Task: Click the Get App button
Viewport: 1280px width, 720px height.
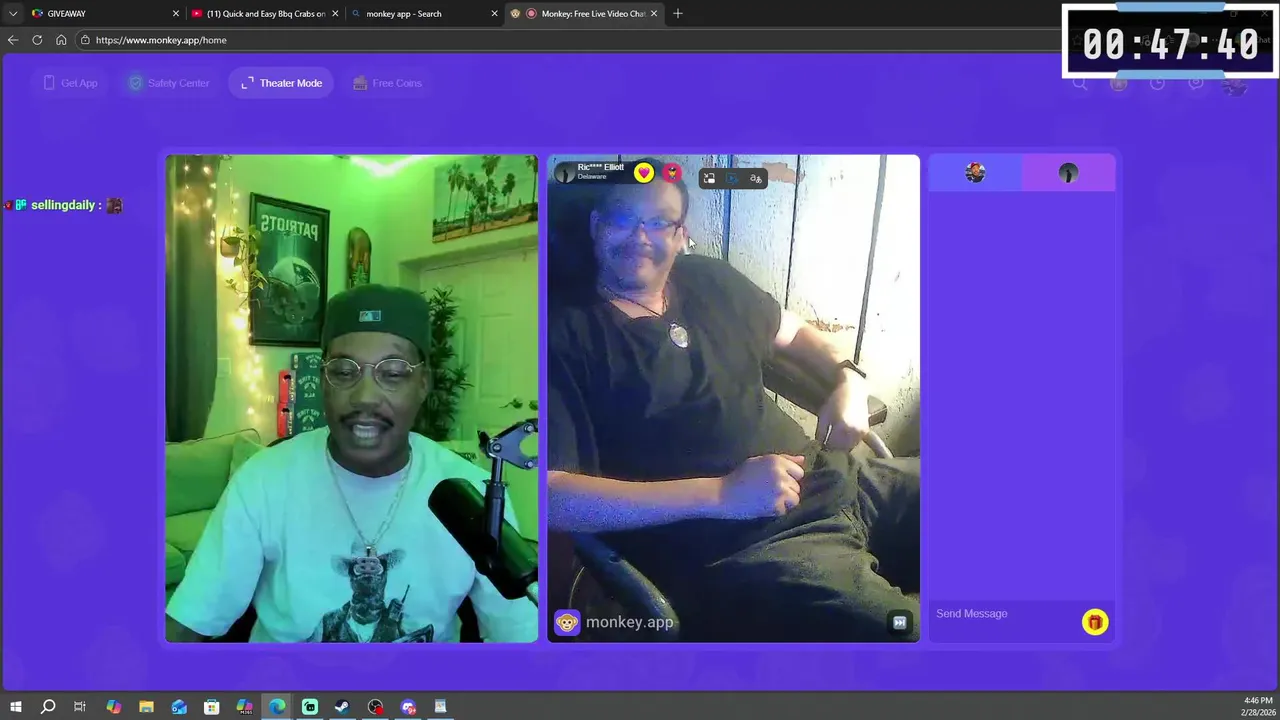Action: pos(70,83)
